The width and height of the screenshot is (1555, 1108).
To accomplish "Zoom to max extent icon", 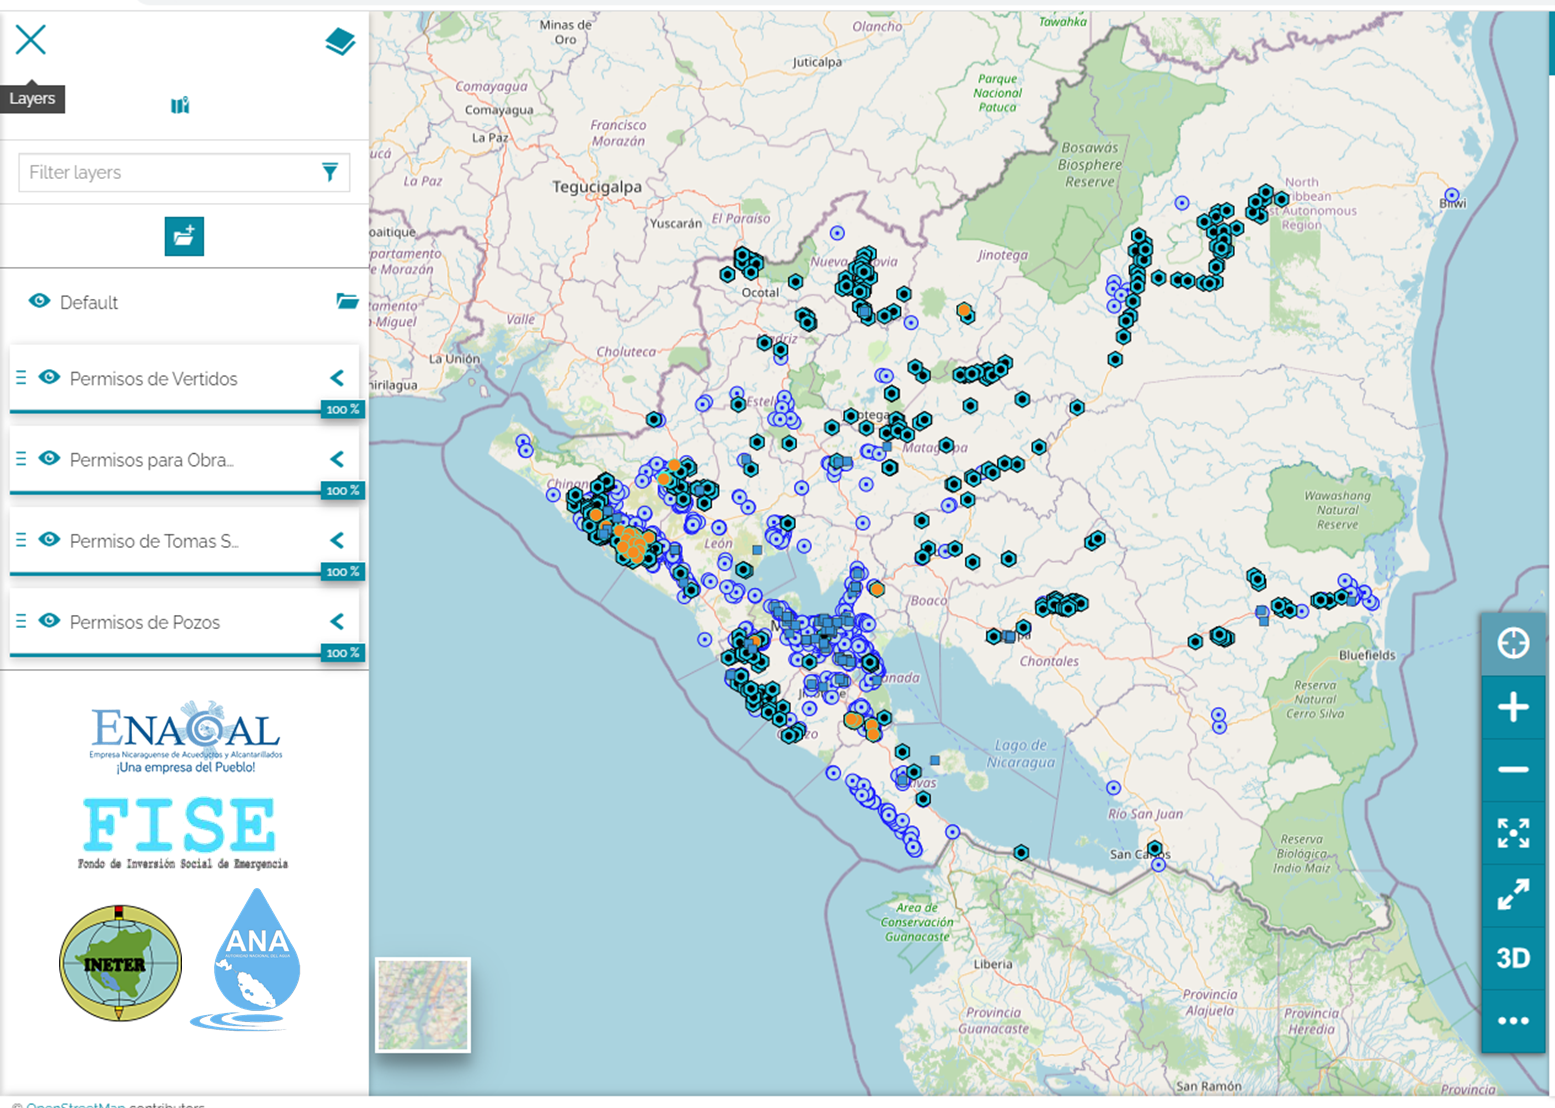I will (1512, 832).
